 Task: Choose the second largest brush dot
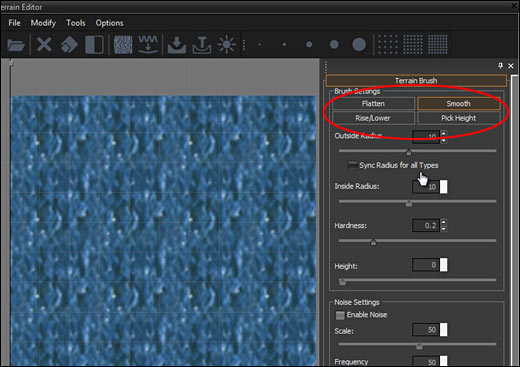click(334, 44)
